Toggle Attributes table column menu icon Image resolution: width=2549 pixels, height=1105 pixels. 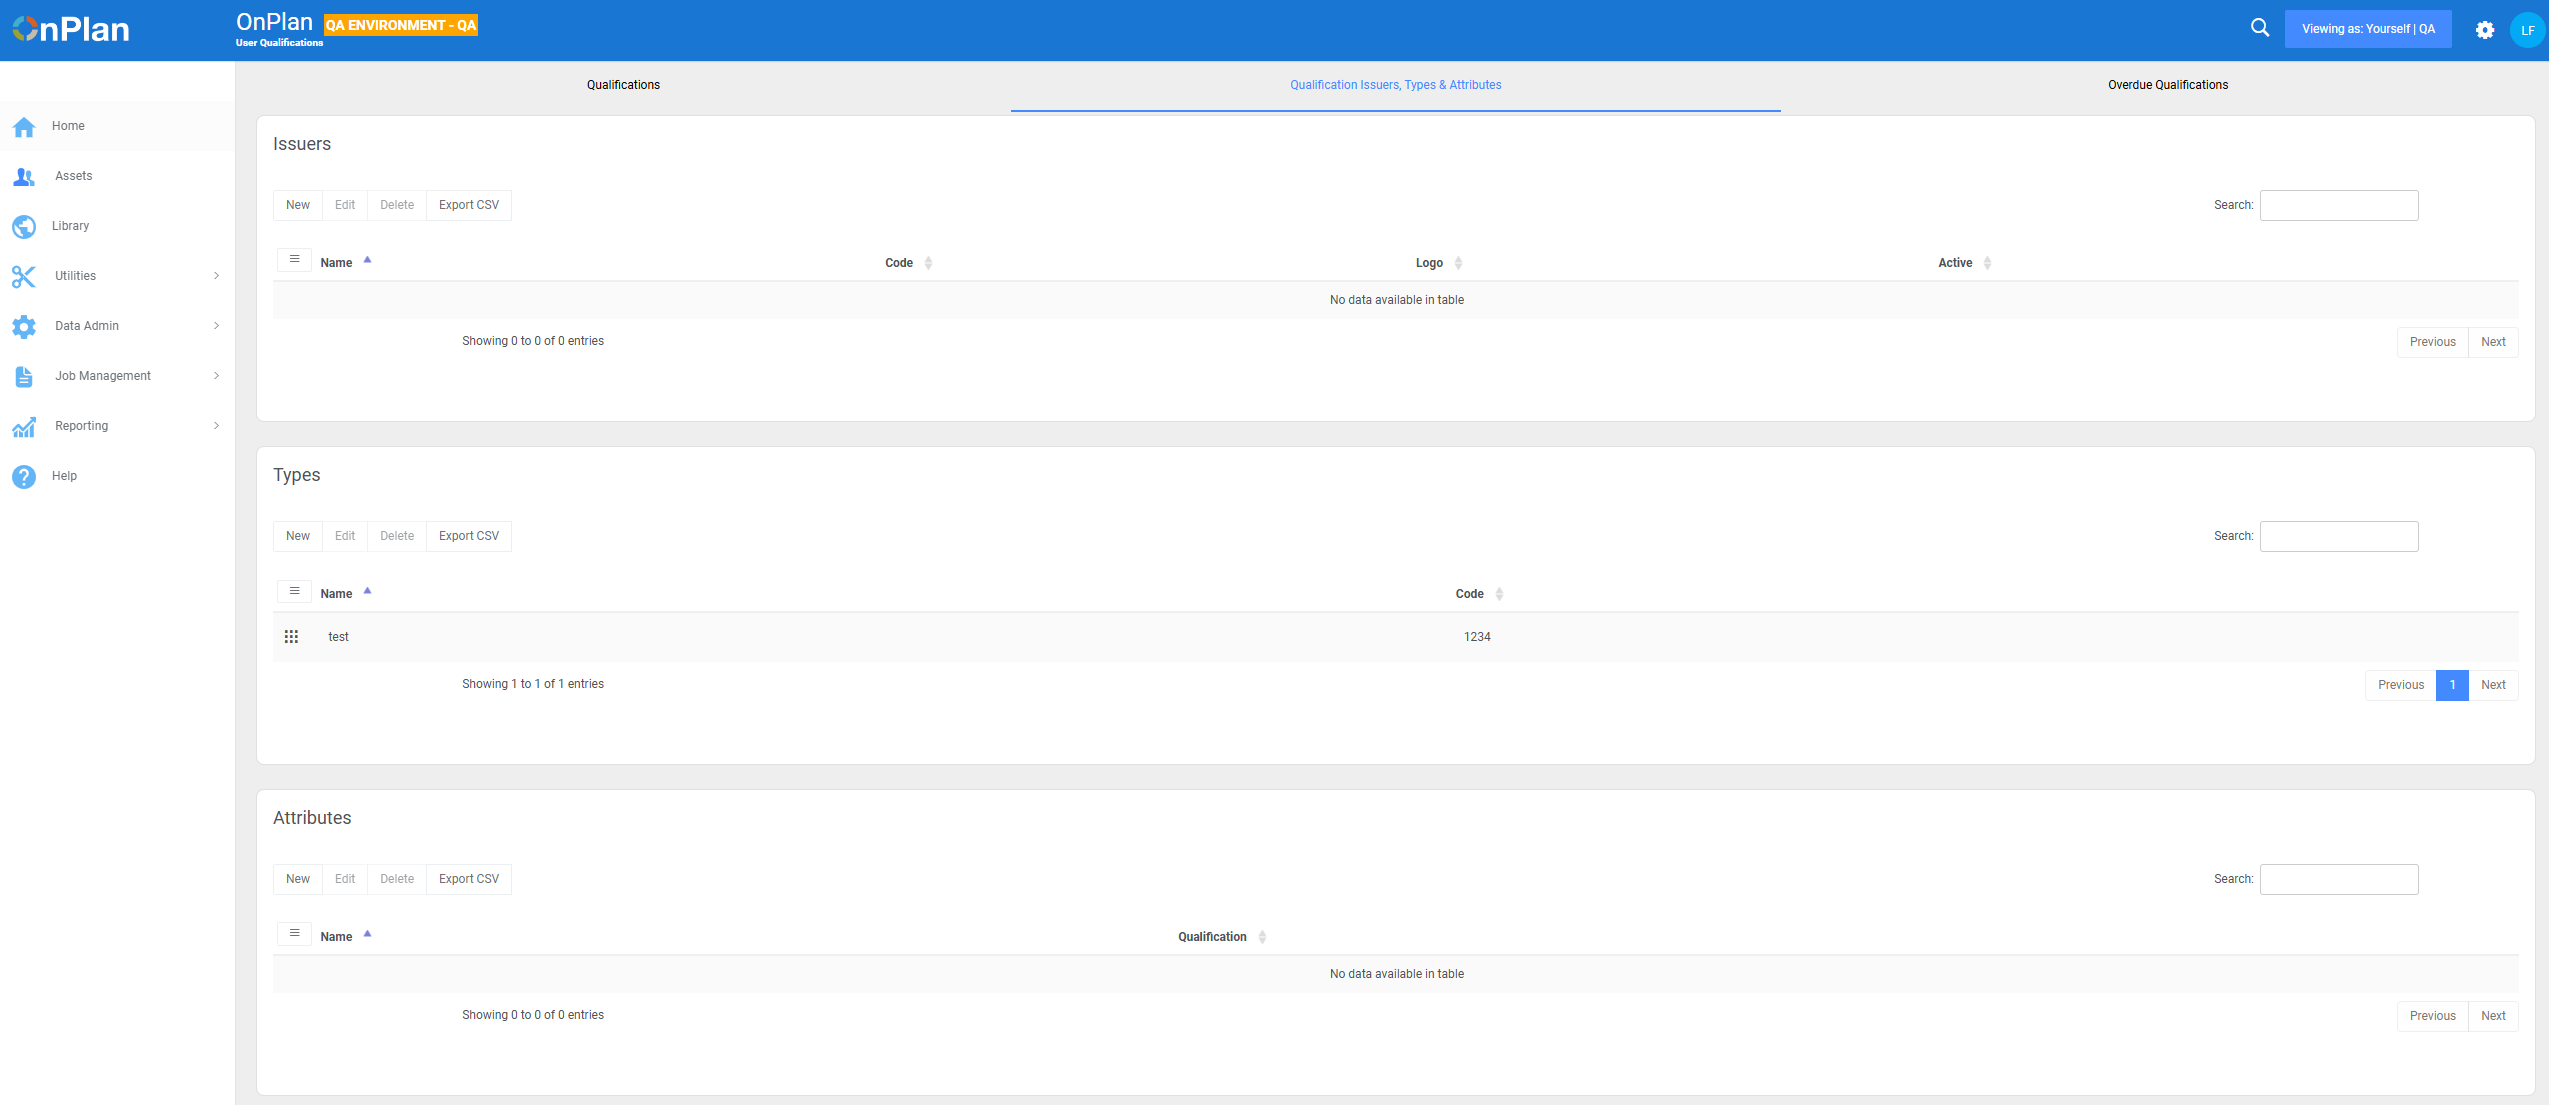tap(294, 934)
